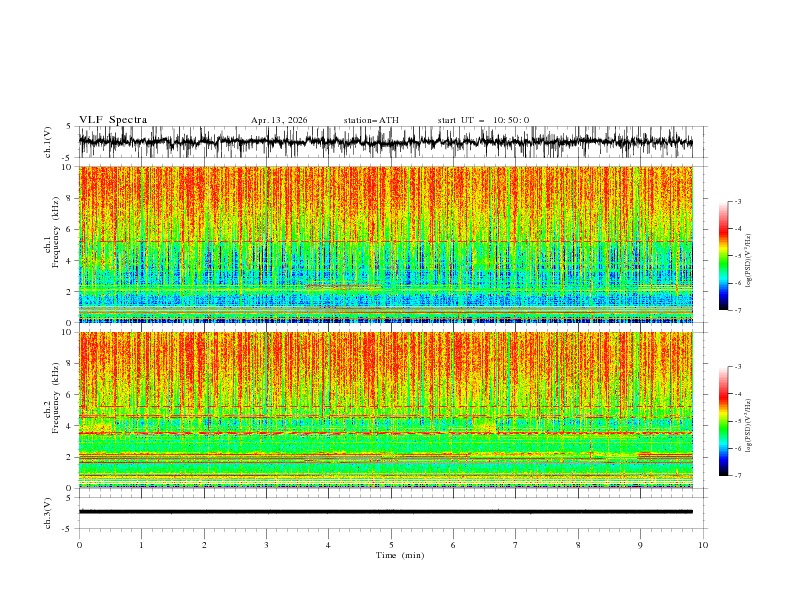
Task: Click the ch.2 spectrogram colorbar
Action: coord(724,421)
